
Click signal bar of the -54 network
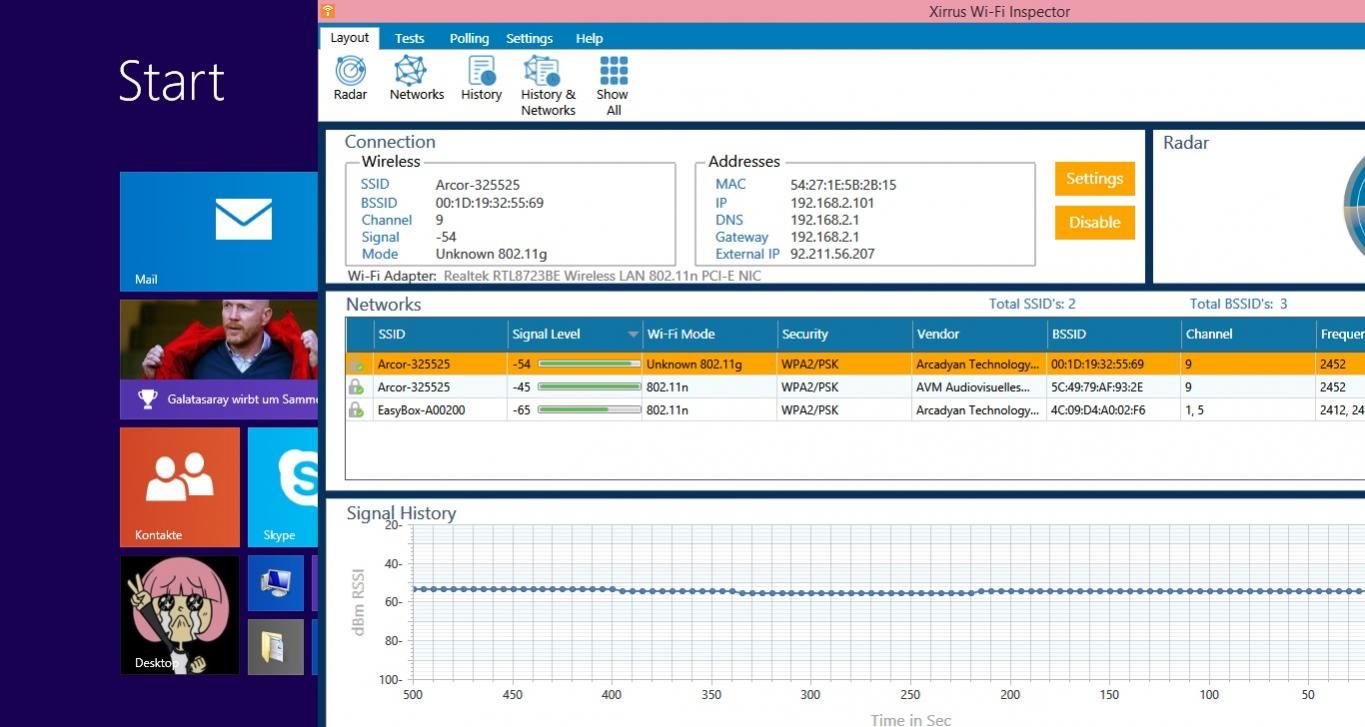(589, 364)
